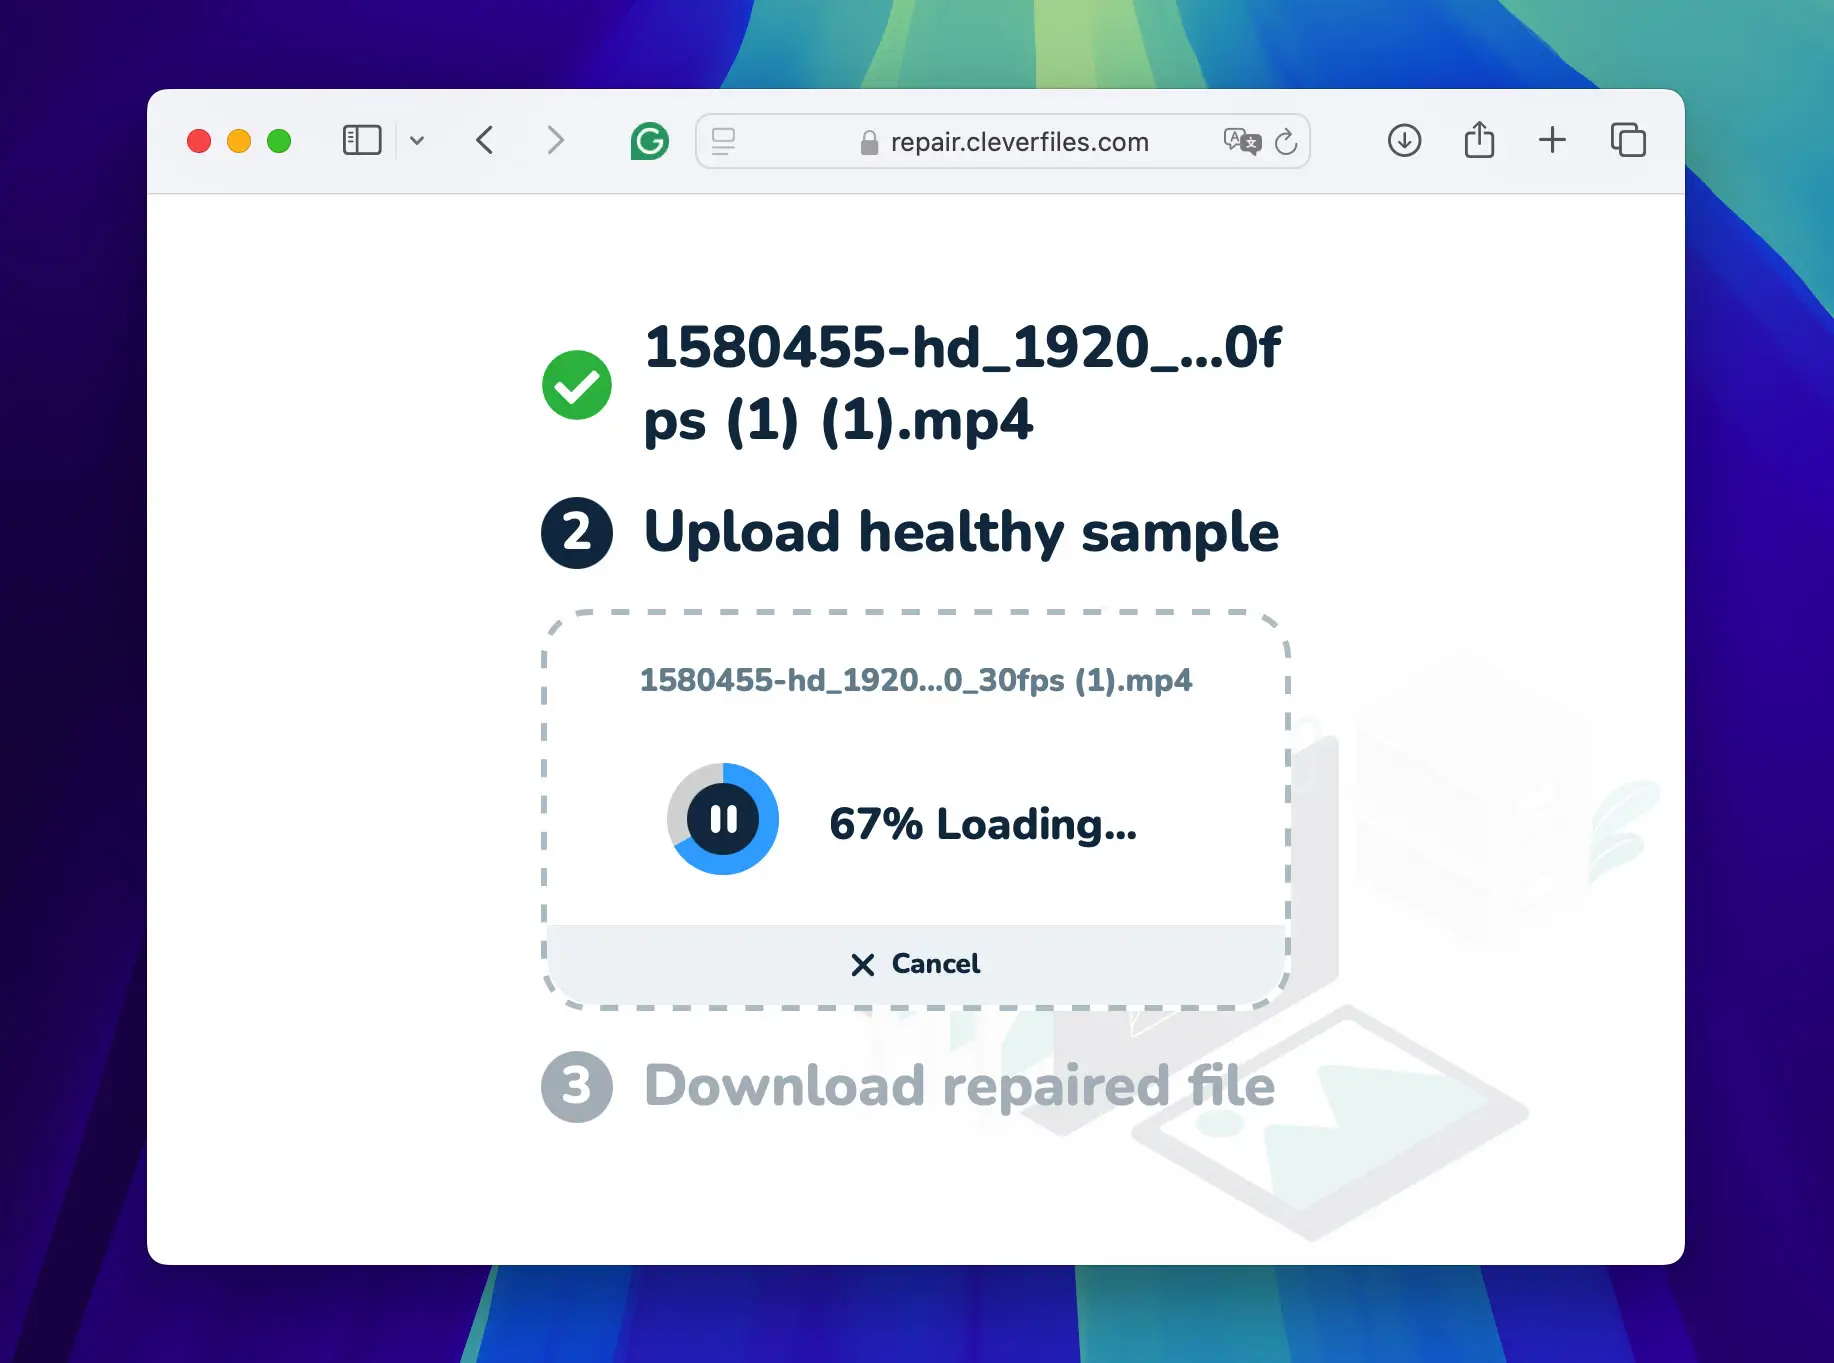
Task: Open the Grammarly extension icon
Action: pos(650,141)
